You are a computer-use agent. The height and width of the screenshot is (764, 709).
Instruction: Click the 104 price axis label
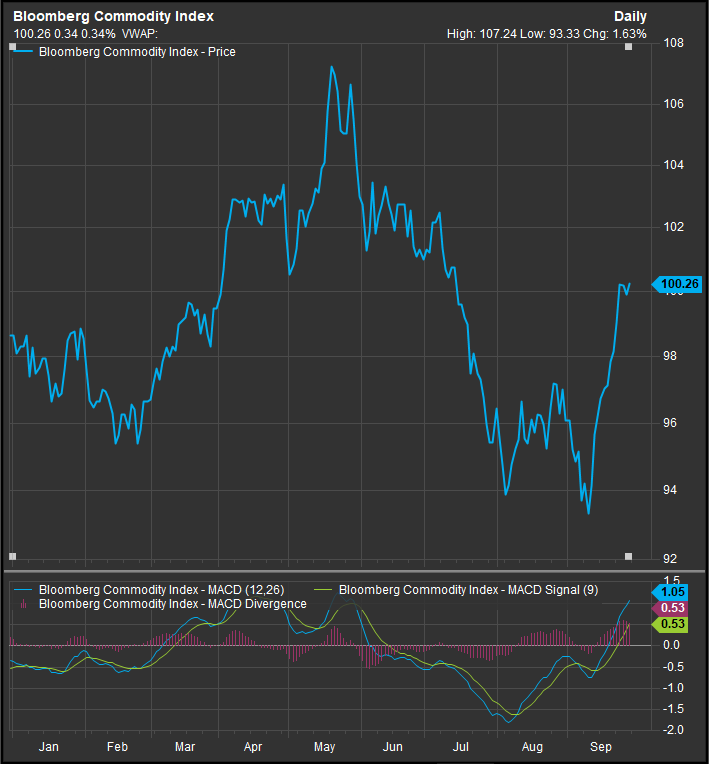673,165
